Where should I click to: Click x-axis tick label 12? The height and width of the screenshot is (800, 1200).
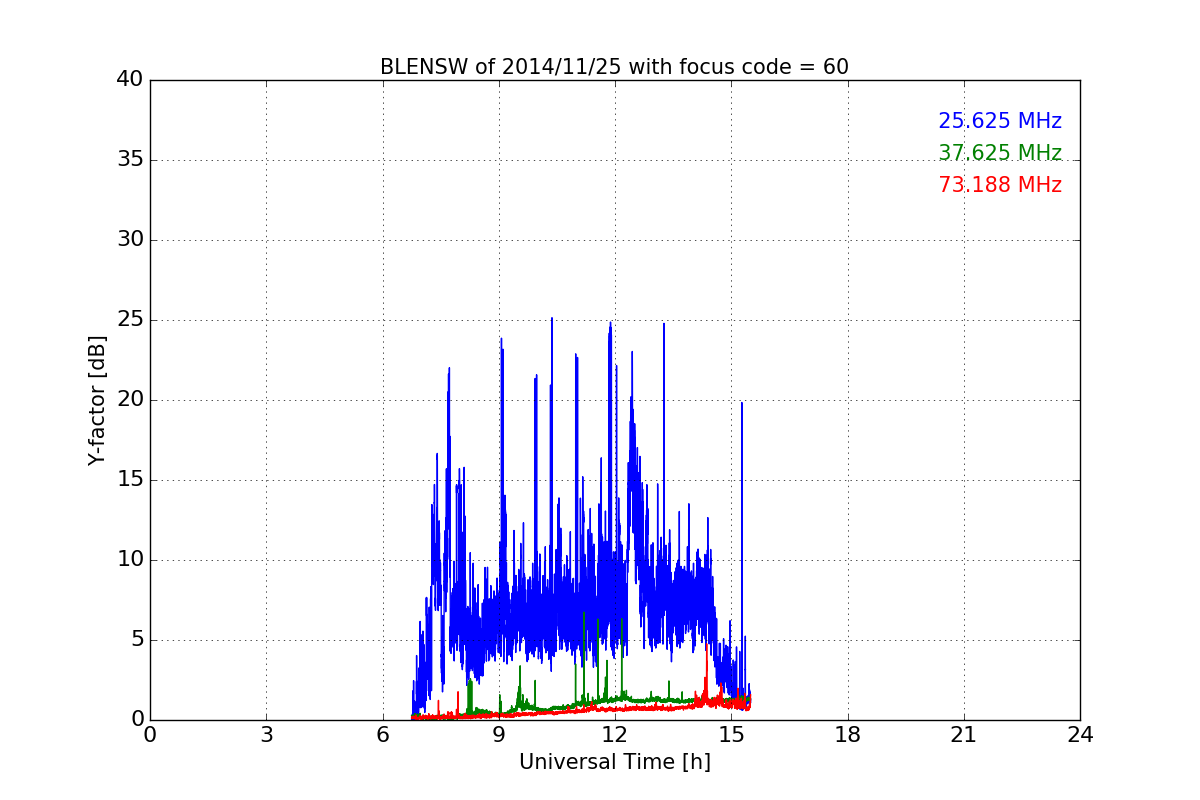[615, 735]
